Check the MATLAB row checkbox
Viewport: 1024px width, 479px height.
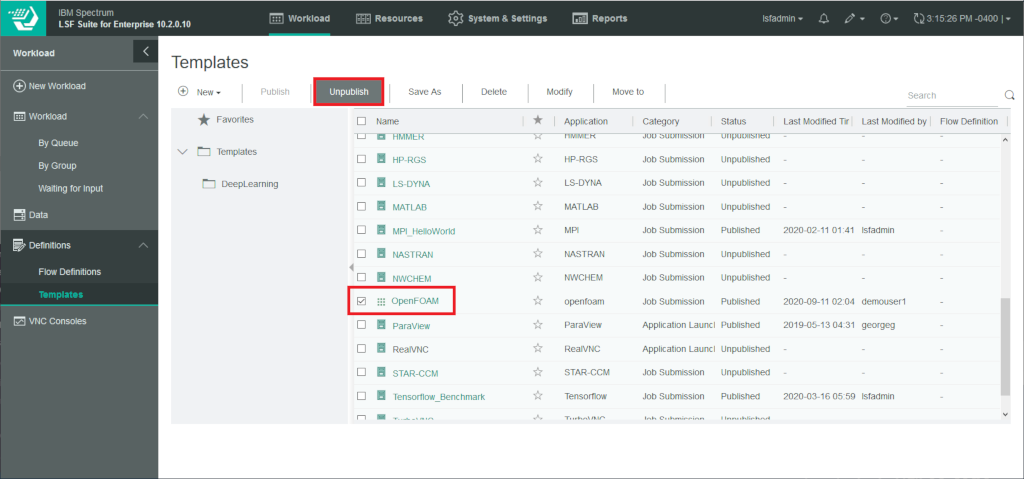pyautogui.click(x=361, y=206)
